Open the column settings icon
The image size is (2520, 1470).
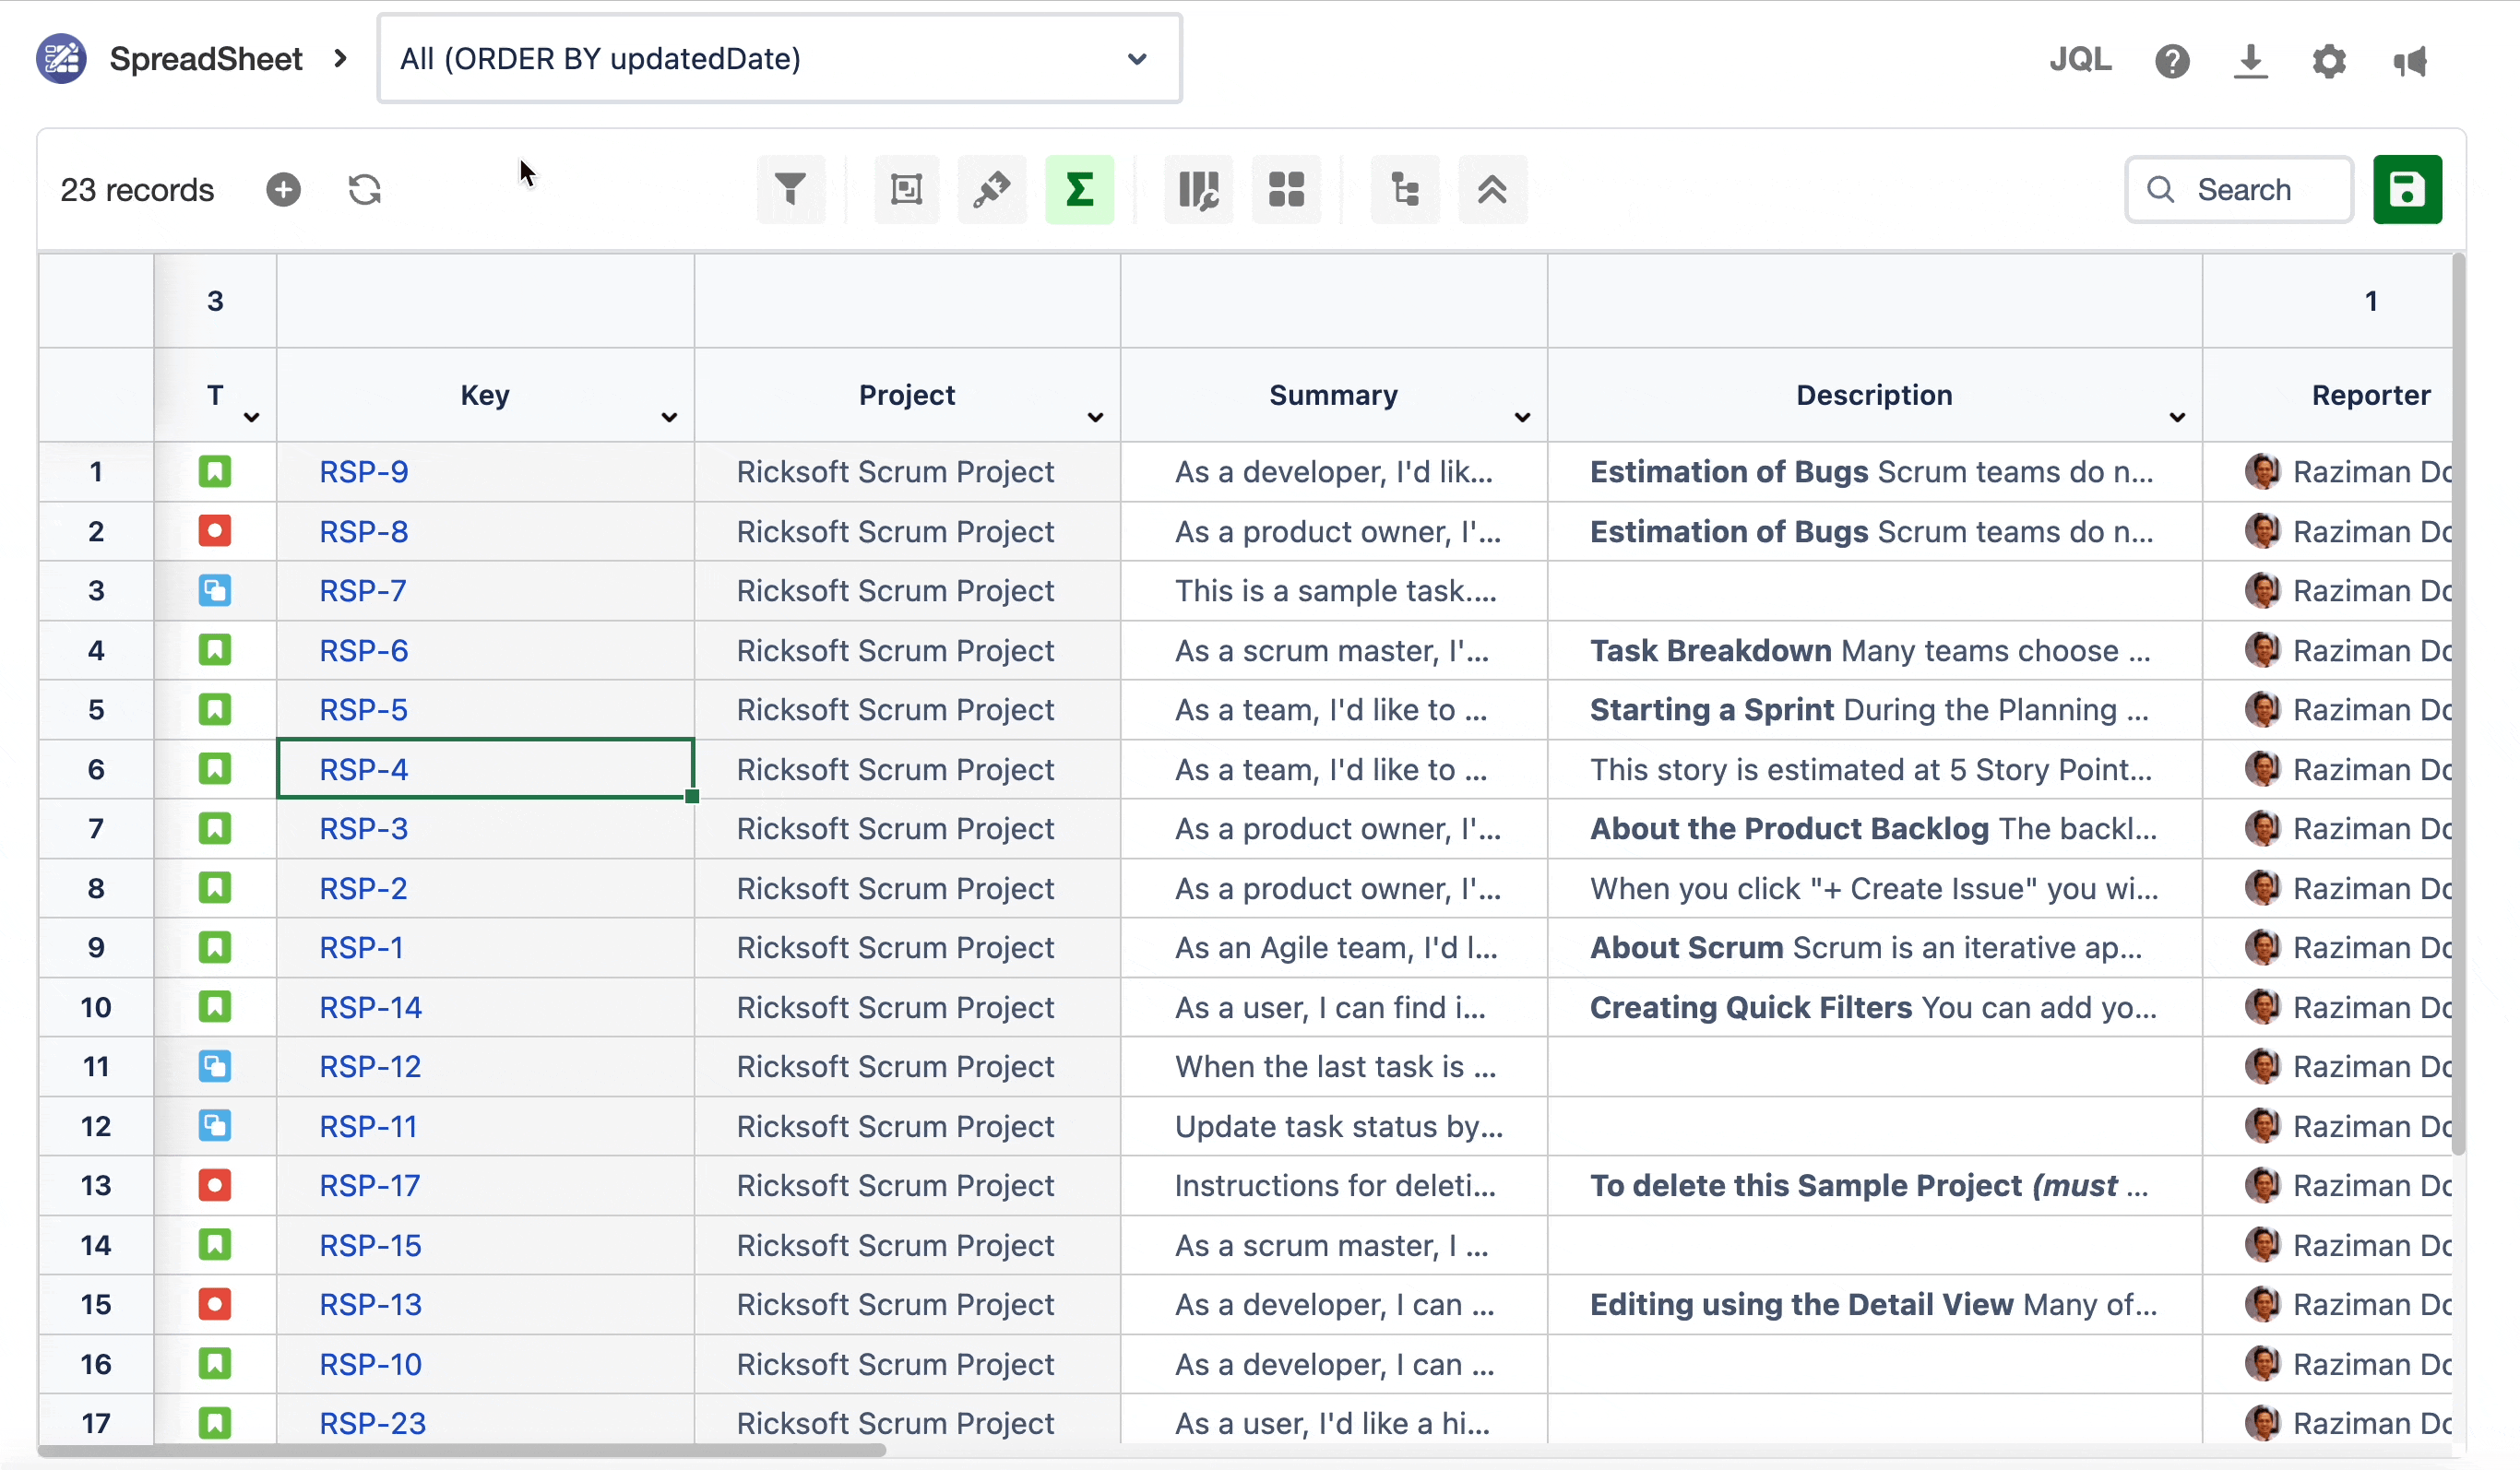1197,189
